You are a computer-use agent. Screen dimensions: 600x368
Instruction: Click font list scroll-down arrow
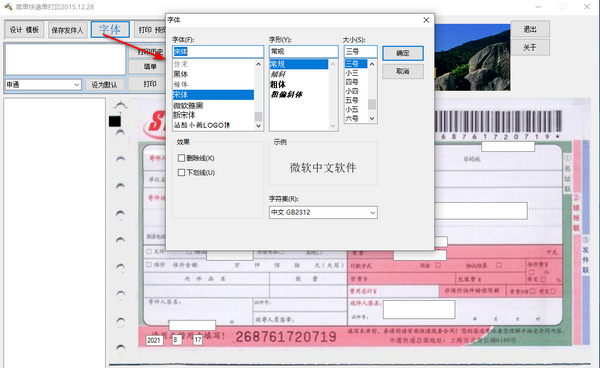point(258,126)
